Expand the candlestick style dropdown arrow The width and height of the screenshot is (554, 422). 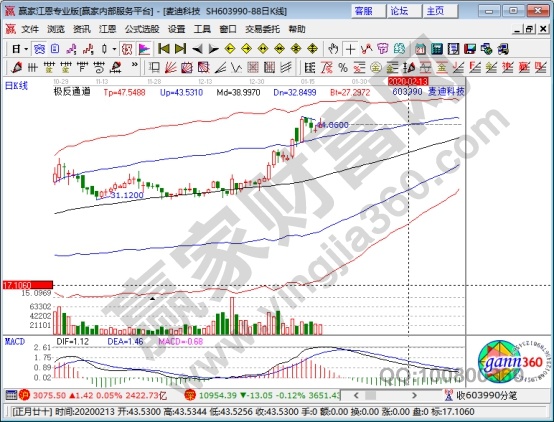[114, 49]
